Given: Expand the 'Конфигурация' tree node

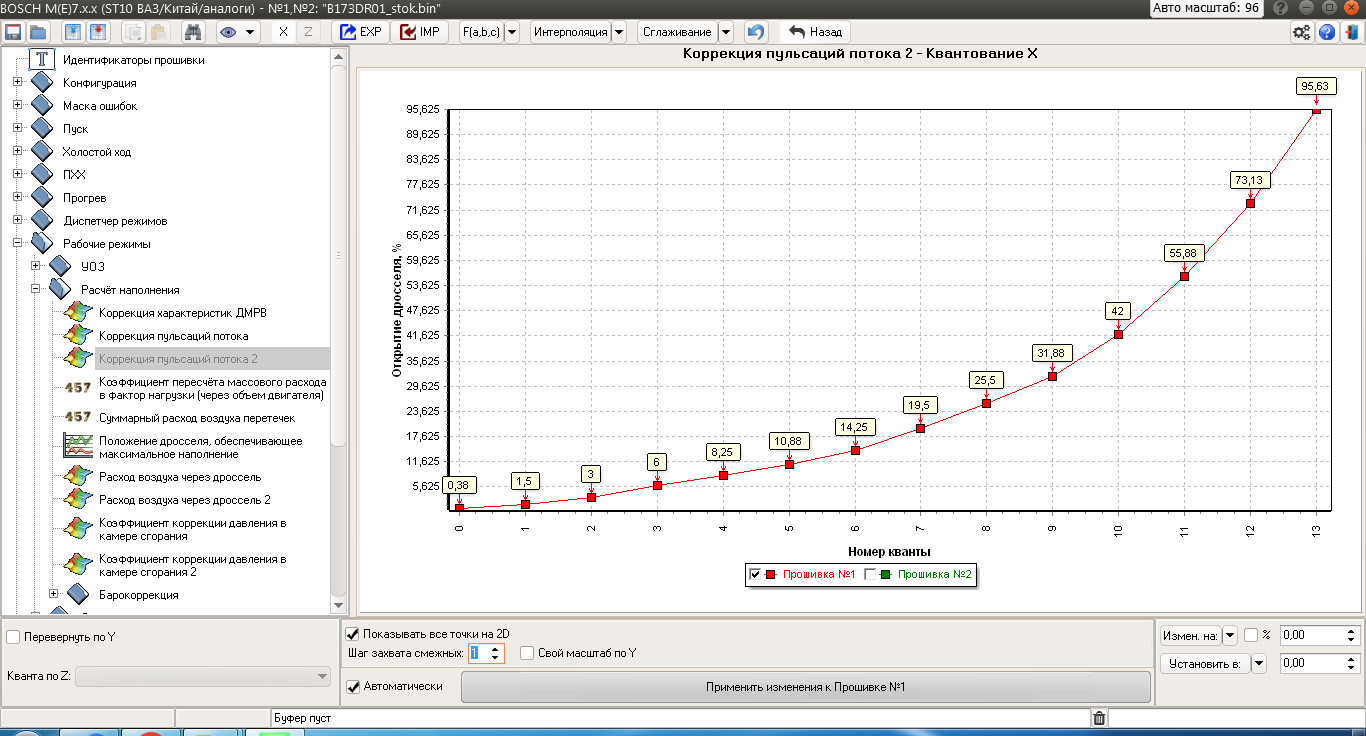Looking at the screenshot, I should [17, 82].
